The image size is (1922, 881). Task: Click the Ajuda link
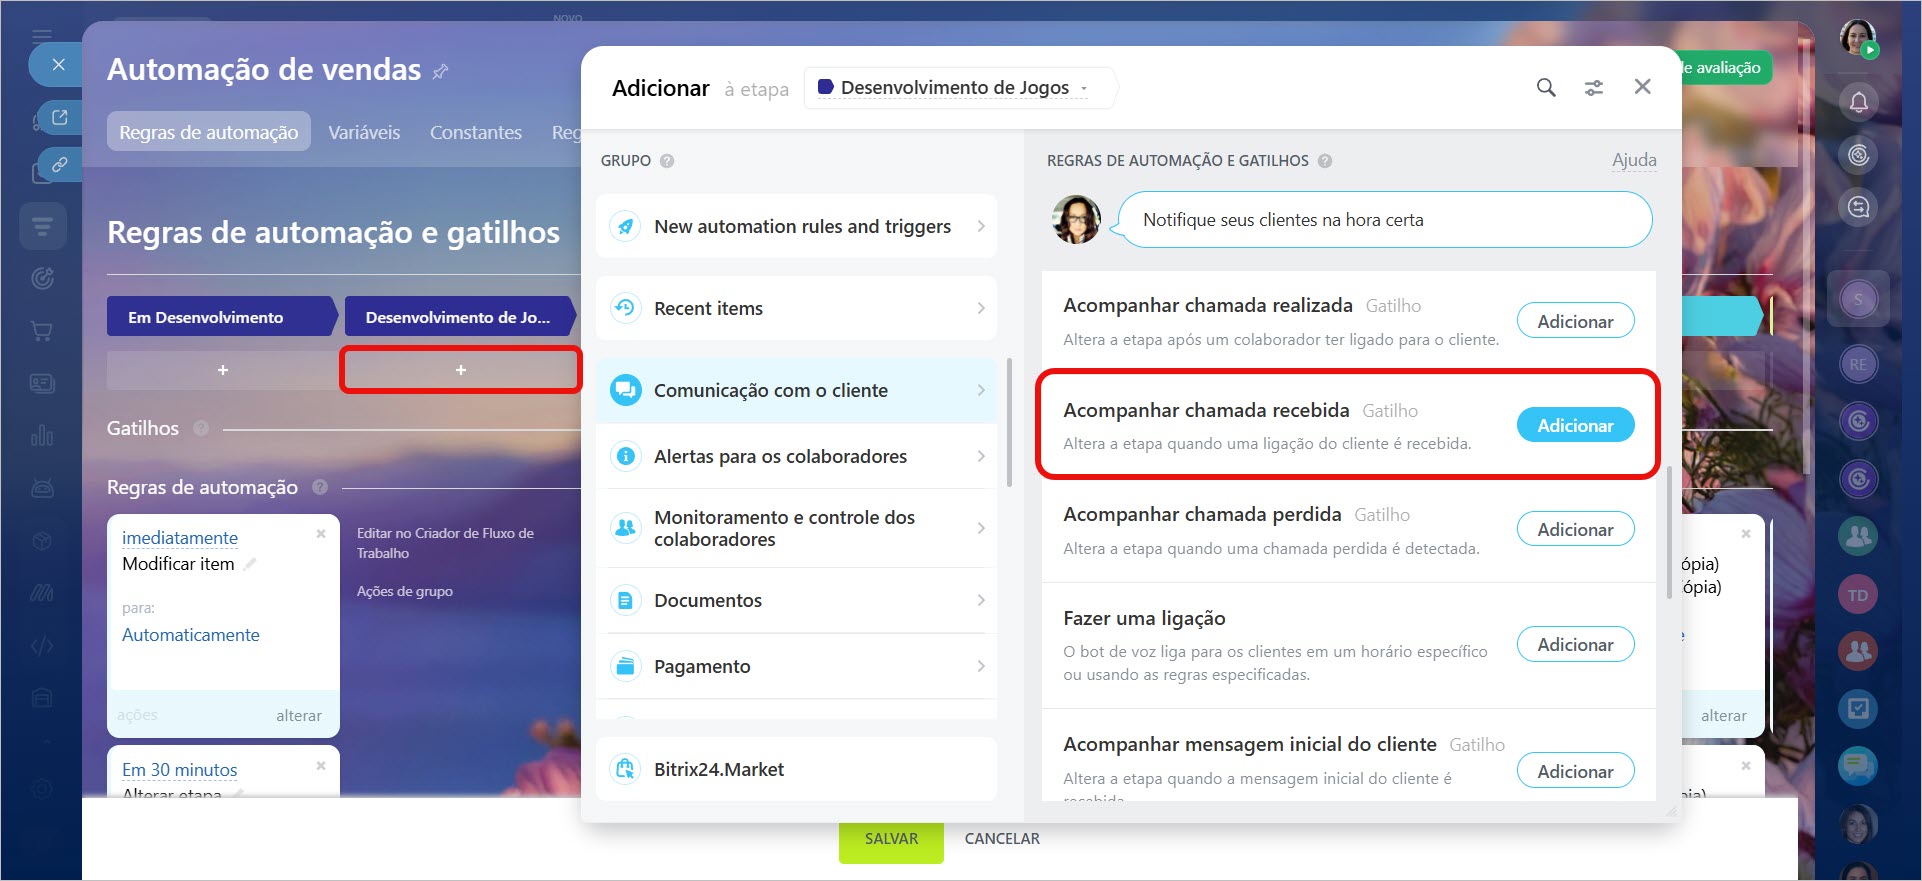click(1633, 160)
